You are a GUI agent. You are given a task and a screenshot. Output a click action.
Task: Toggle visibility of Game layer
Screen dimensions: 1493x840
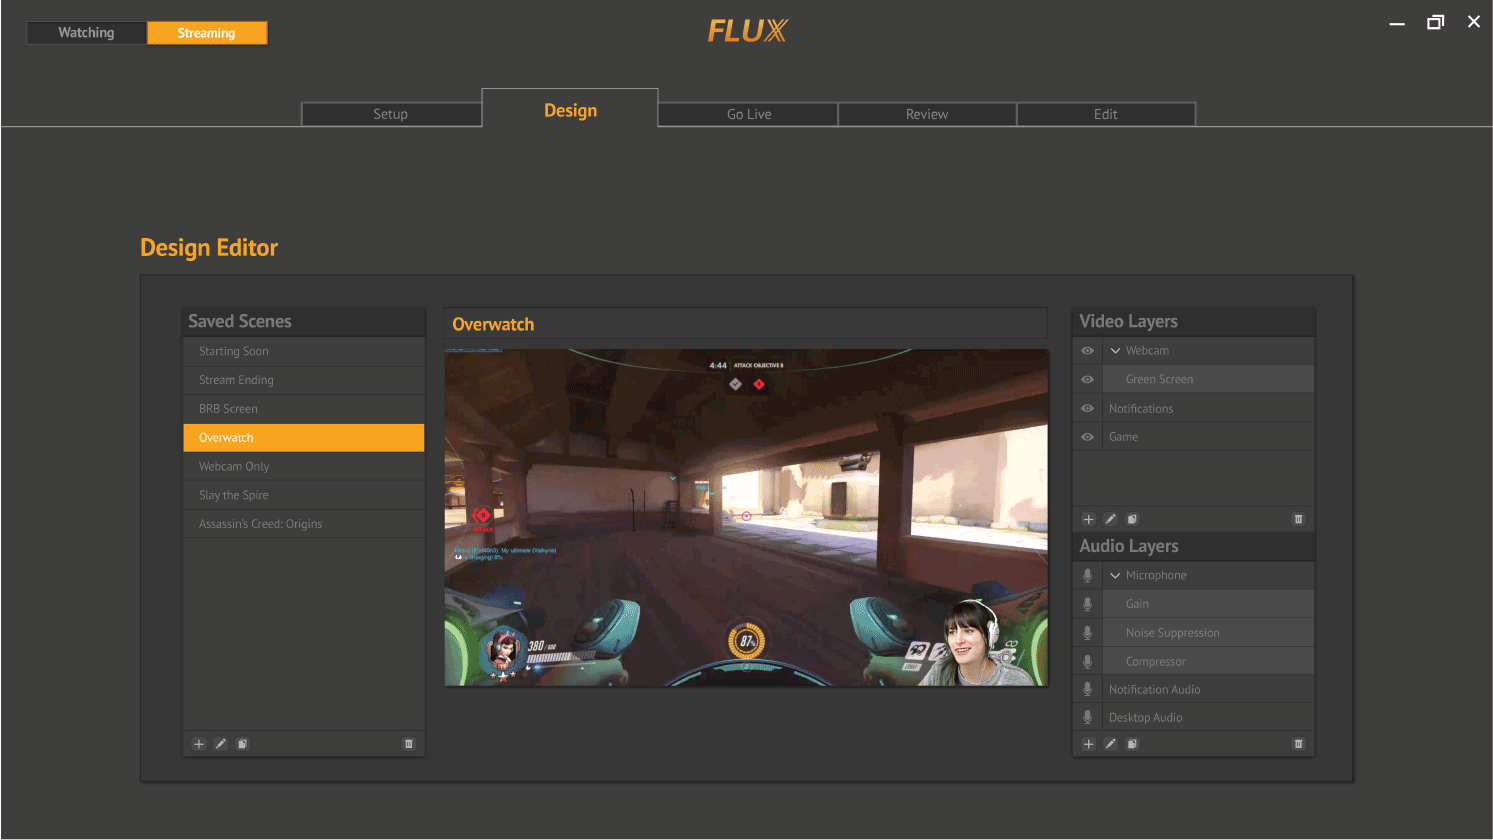(x=1087, y=437)
